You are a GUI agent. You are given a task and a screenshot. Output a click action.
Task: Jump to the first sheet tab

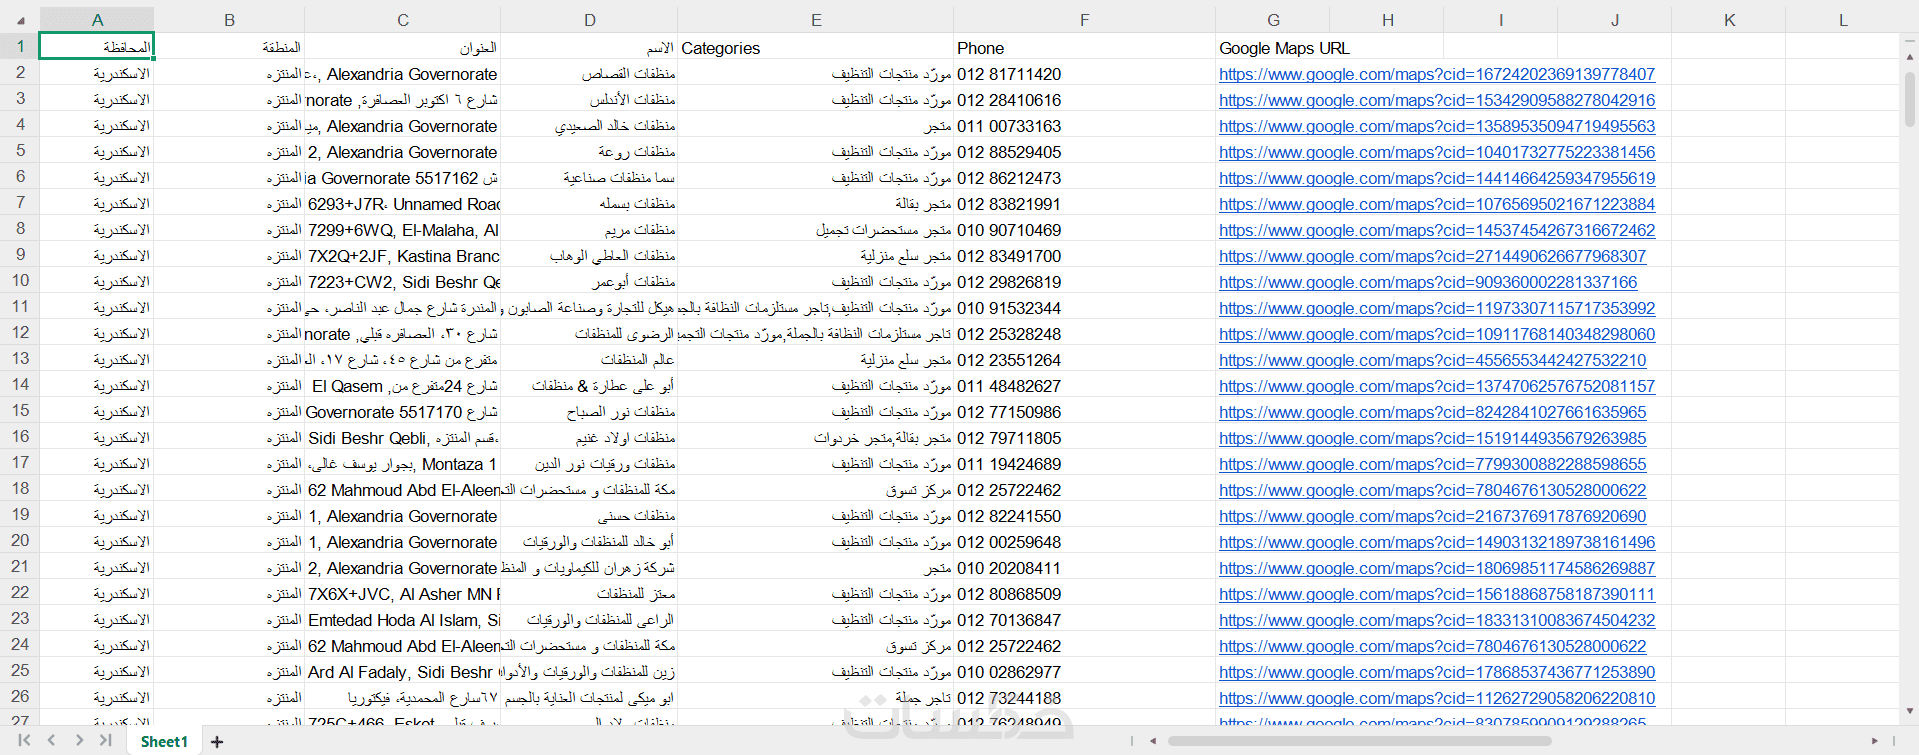[24, 741]
